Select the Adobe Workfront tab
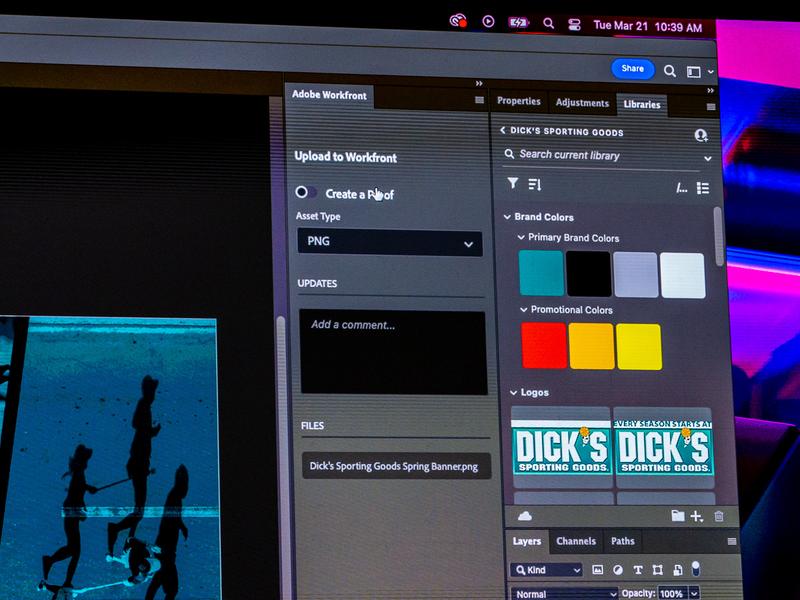Image resolution: width=800 pixels, height=600 pixels. [x=329, y=95]
